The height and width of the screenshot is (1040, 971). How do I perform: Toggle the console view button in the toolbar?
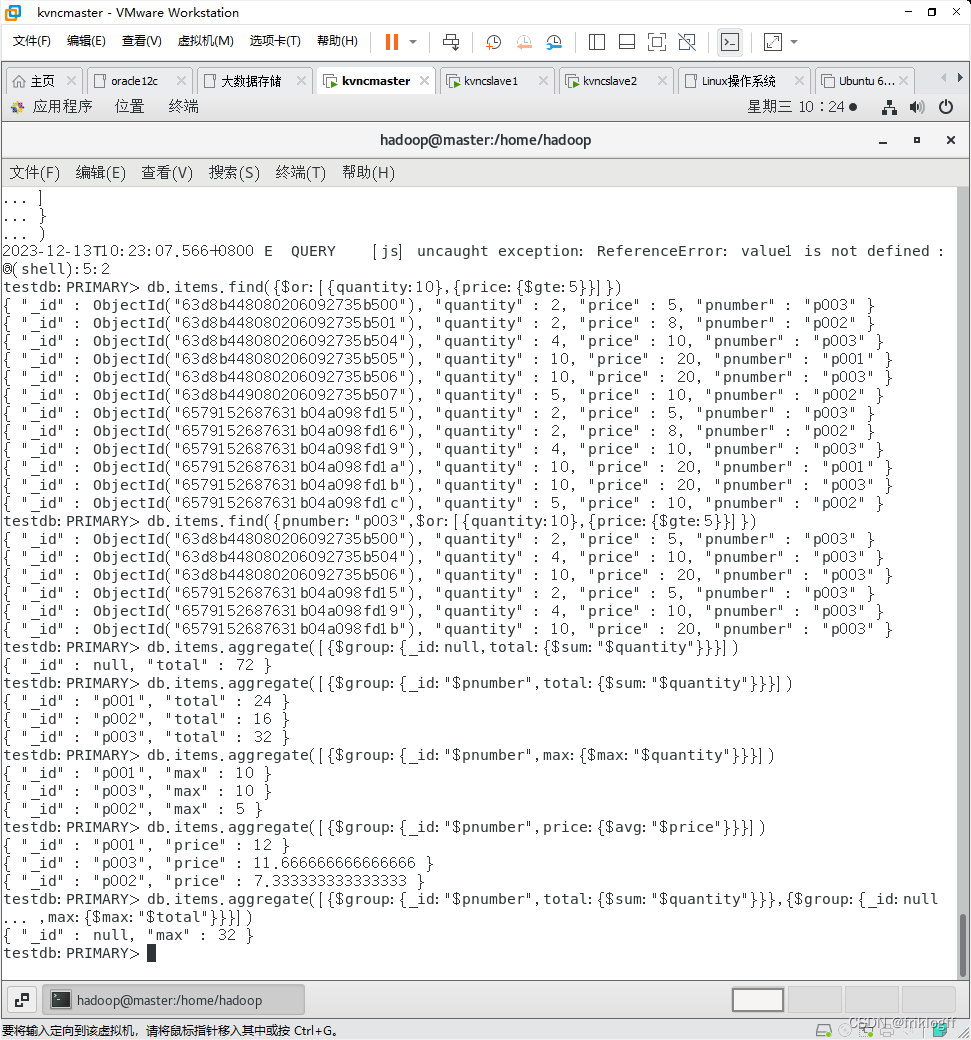point(730,42)
